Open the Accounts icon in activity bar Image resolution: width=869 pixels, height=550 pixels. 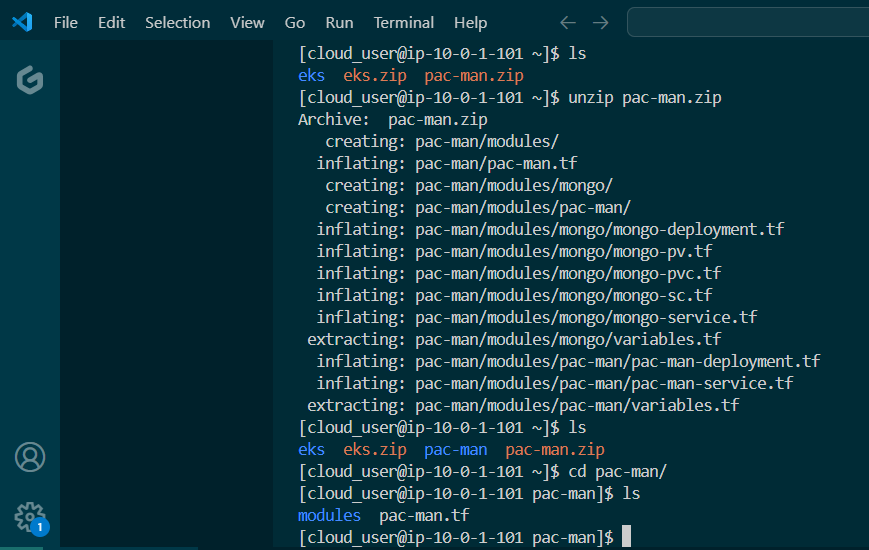[x=30, y=457]
